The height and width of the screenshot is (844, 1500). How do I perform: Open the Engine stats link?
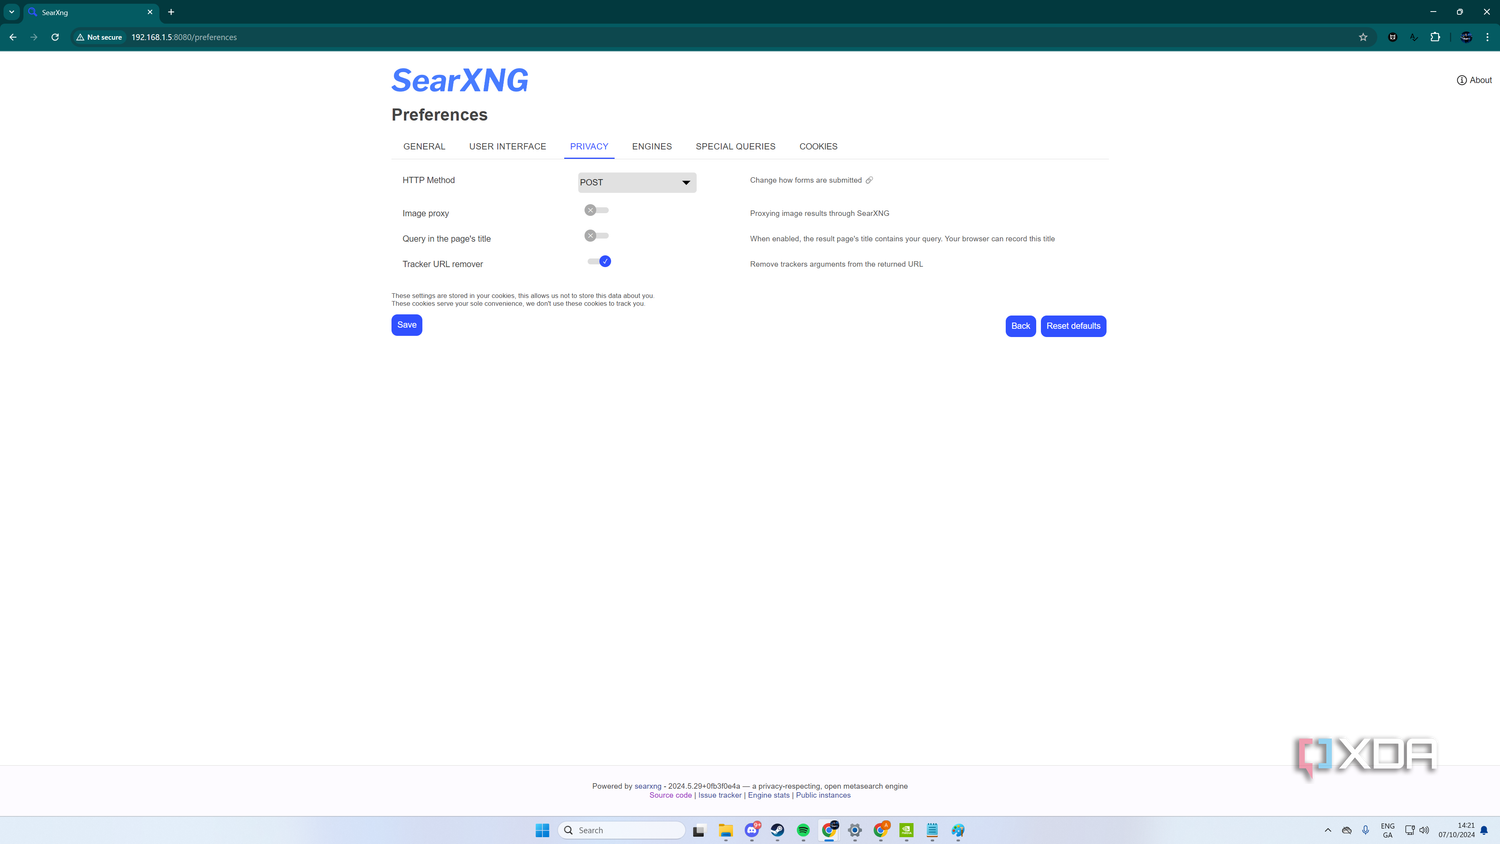click(769, 795)
